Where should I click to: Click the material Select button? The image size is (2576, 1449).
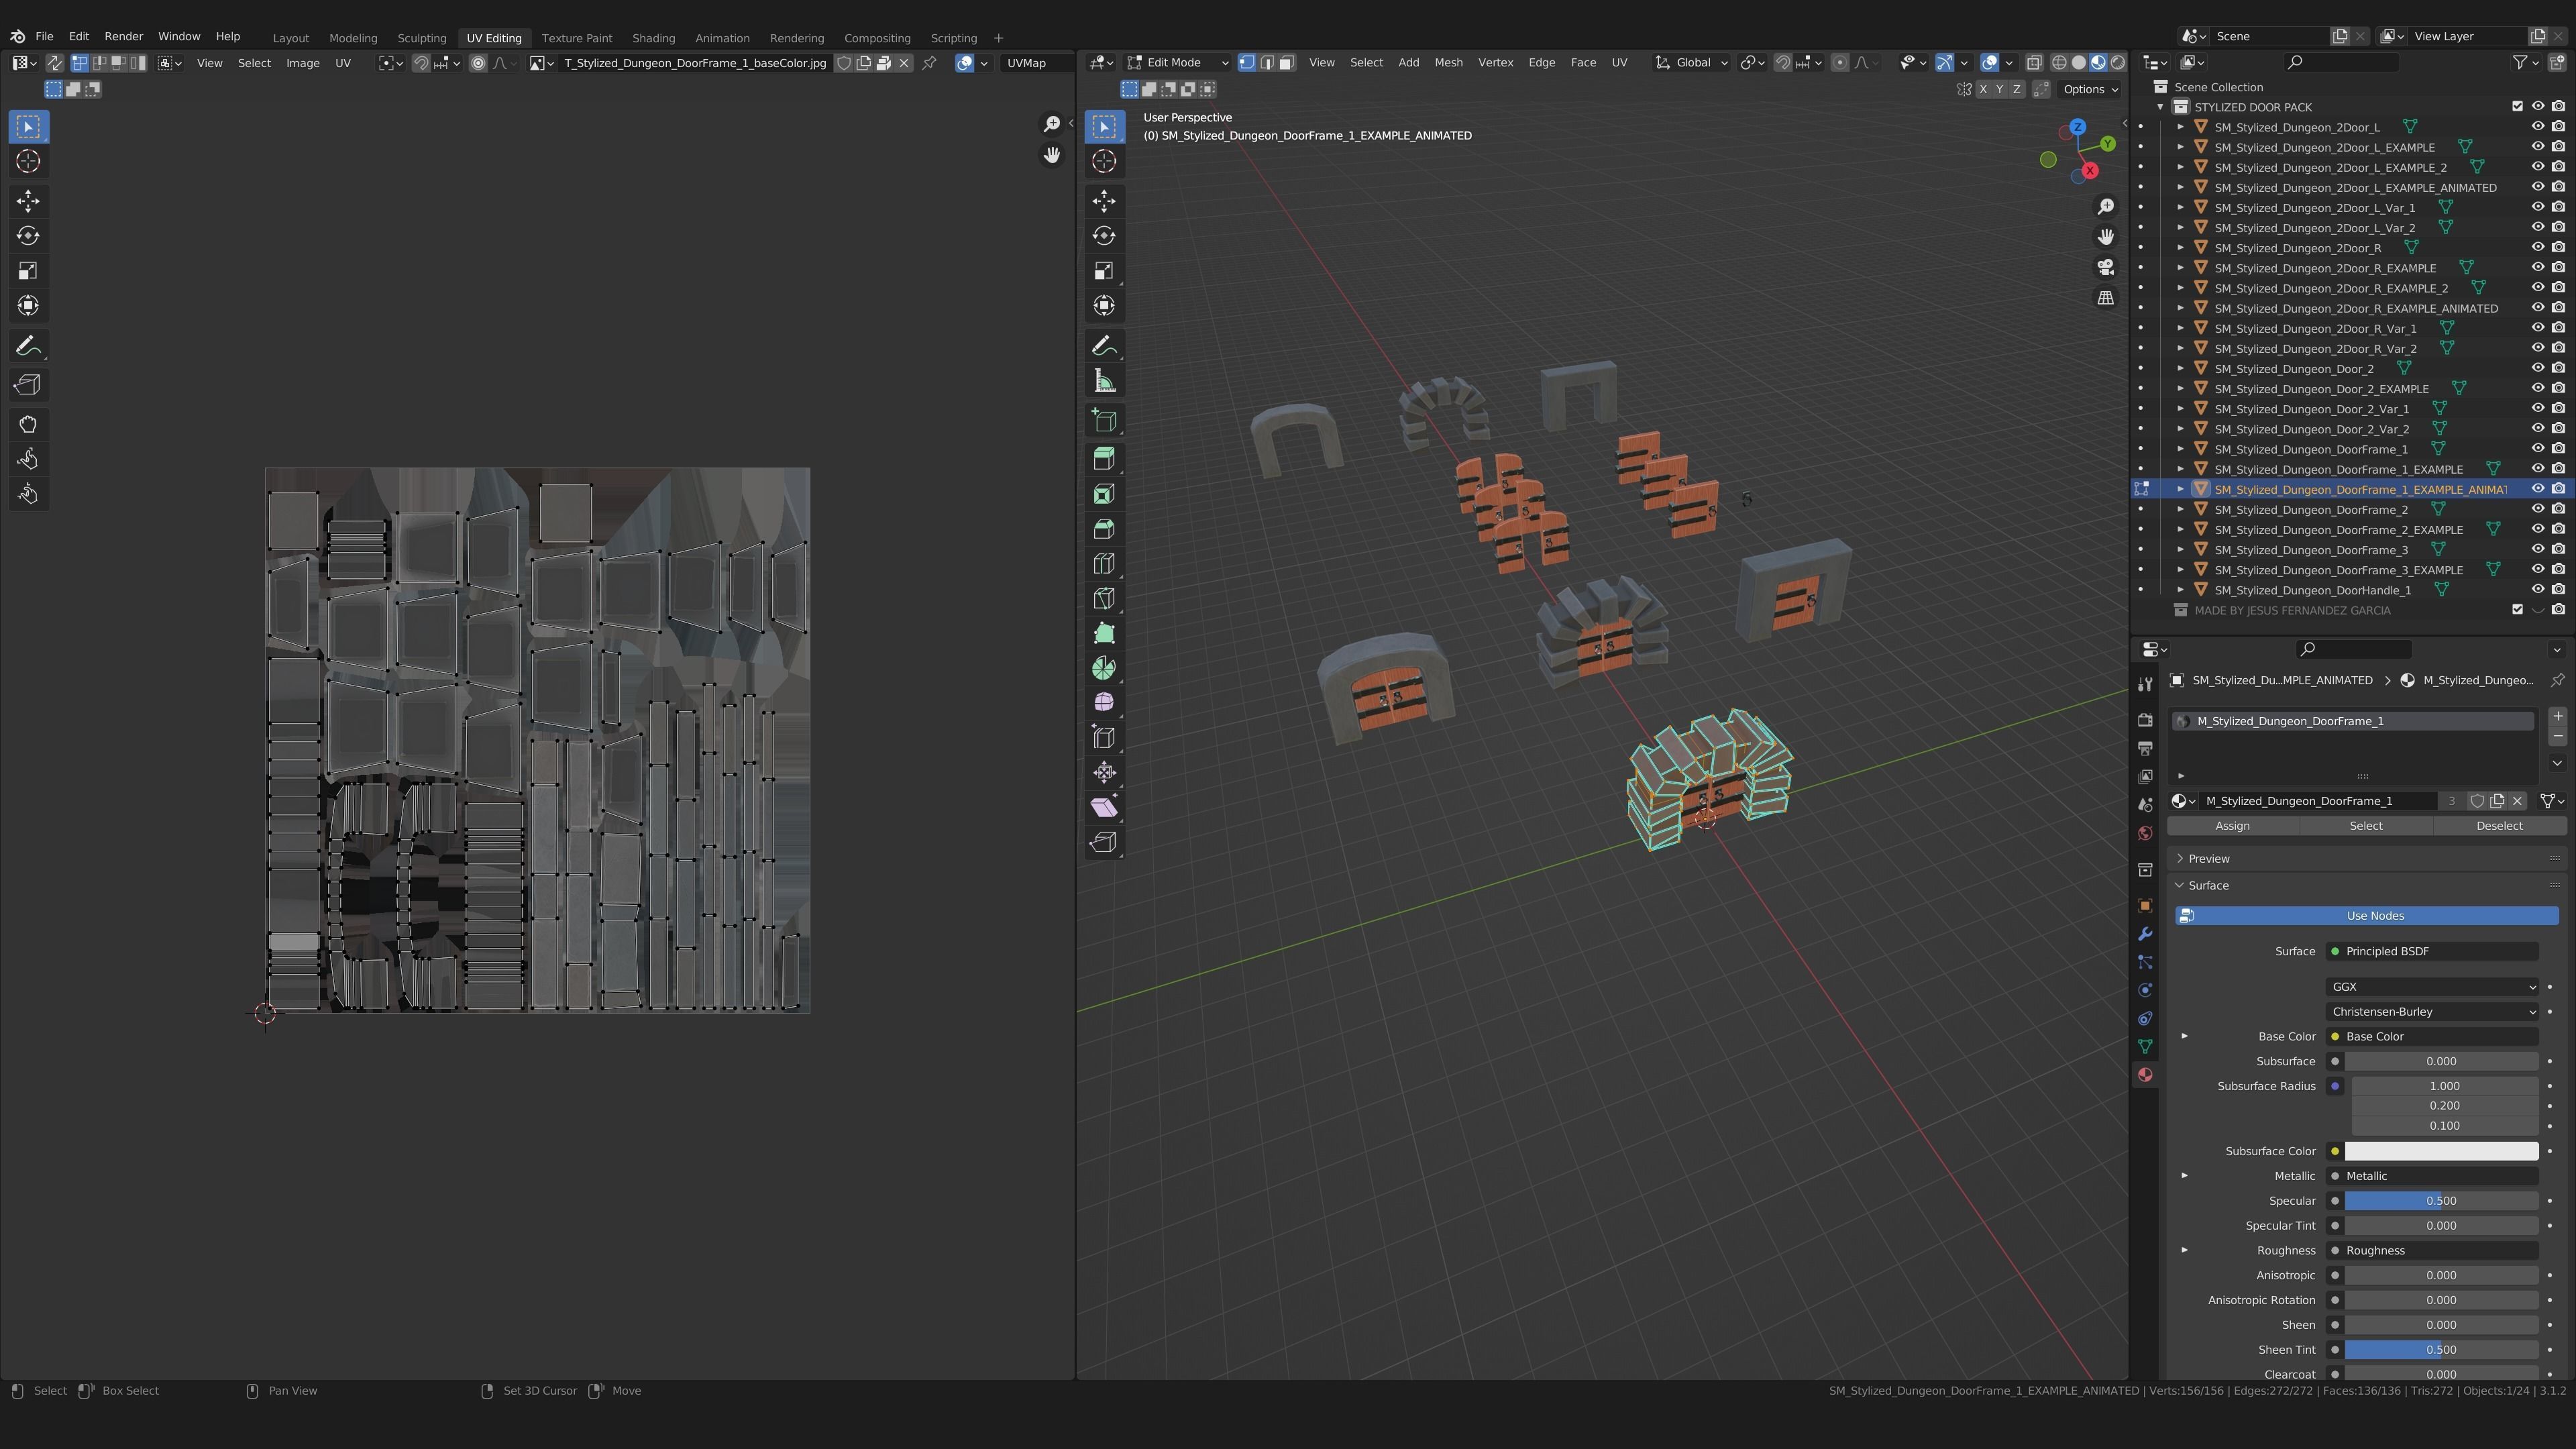[2366, 826]
